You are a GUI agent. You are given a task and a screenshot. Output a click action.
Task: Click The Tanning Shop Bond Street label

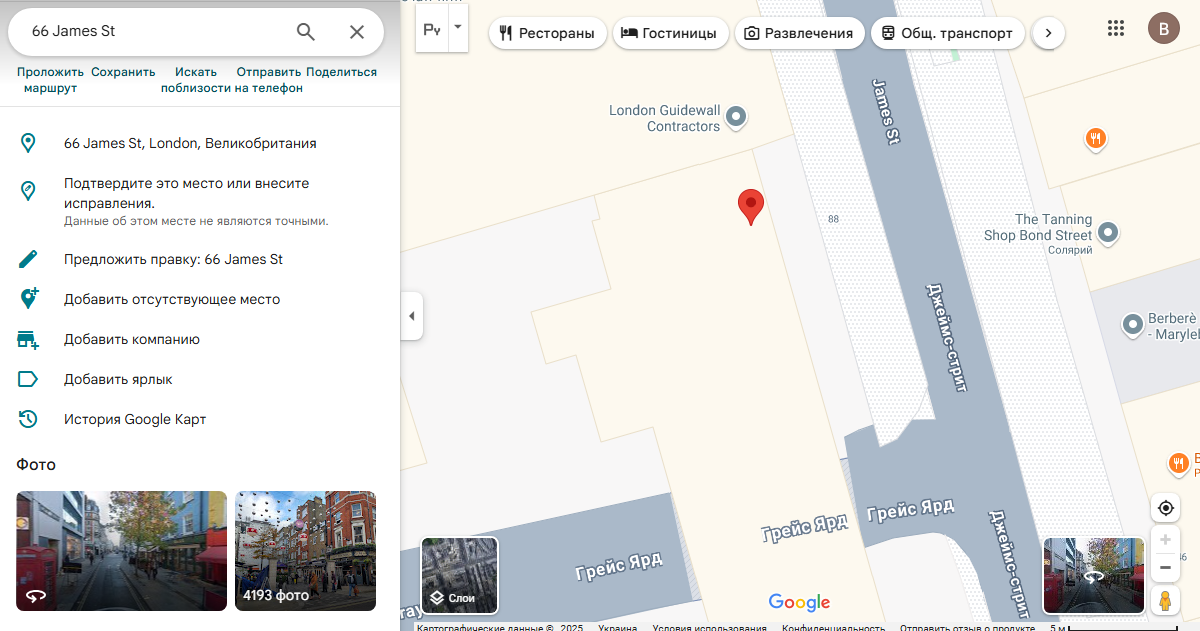[x=1038, y=227]
